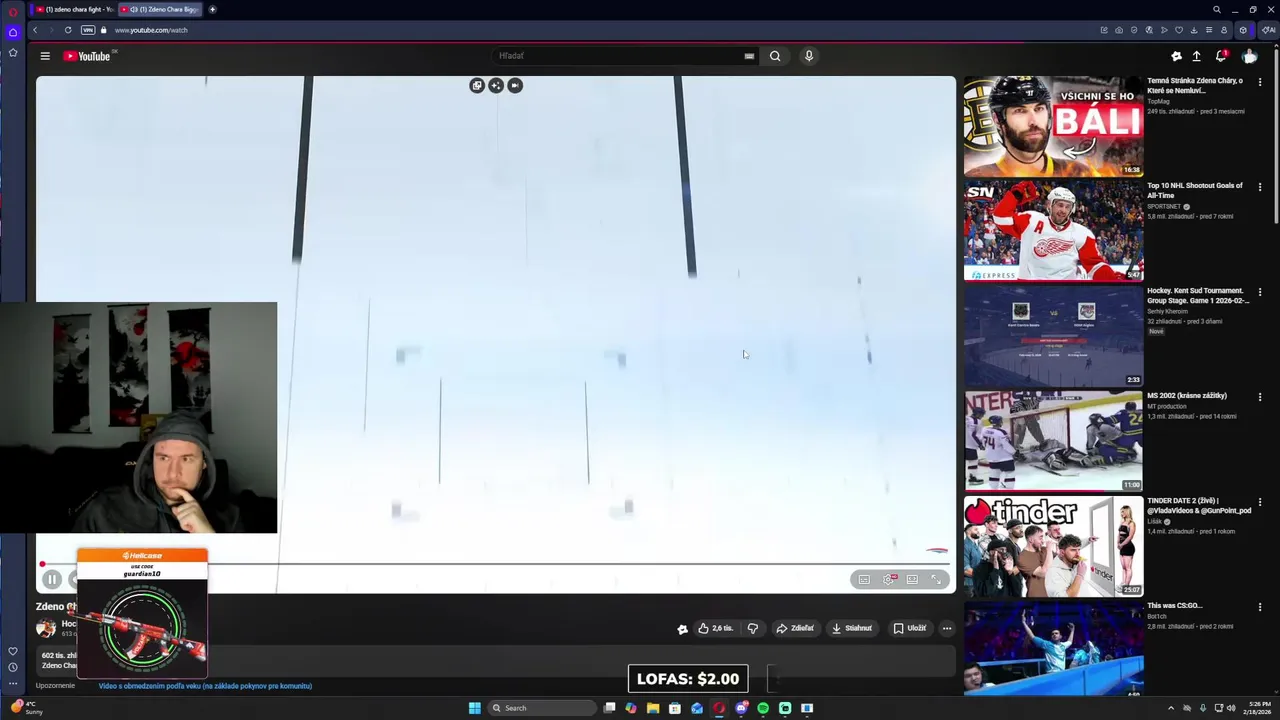This screenshot has width=1280, height=720.
Task: Switch to theater mode in player
Action: pos(912,579)
